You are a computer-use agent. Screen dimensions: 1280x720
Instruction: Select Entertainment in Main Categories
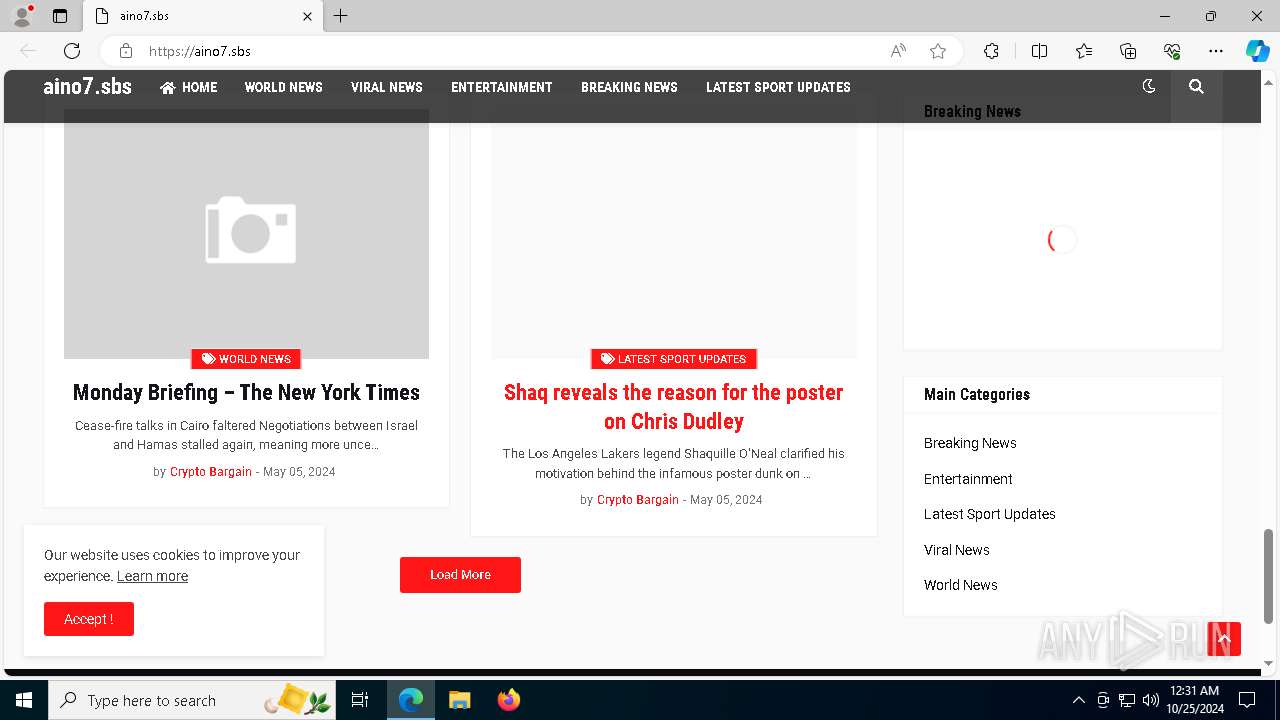(x=968, y=479)
